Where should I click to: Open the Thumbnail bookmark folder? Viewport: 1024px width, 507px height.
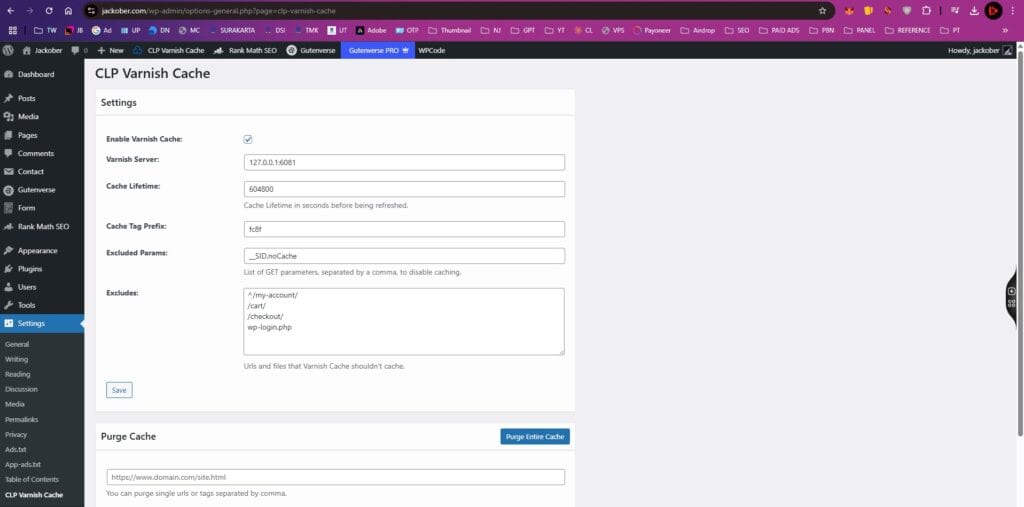coord(449,30)
